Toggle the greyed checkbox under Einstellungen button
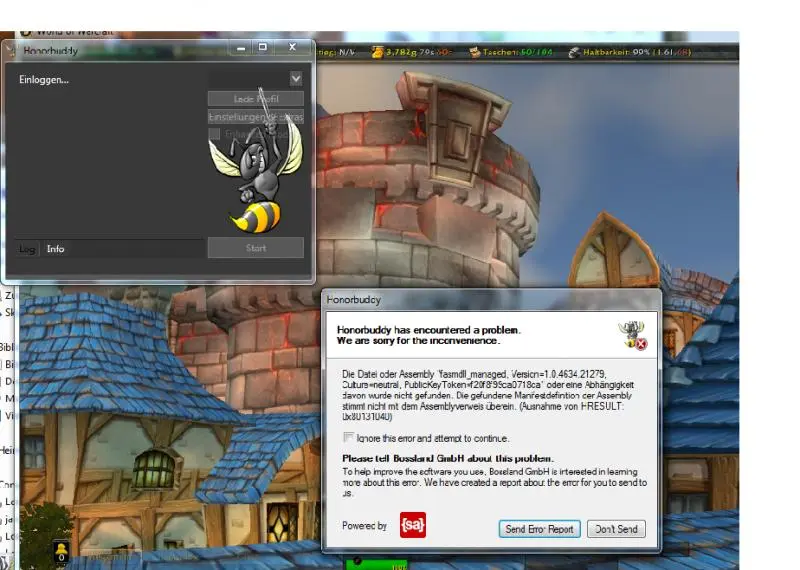The height and width of the screenshot is (570, 800). coord(215,134)
